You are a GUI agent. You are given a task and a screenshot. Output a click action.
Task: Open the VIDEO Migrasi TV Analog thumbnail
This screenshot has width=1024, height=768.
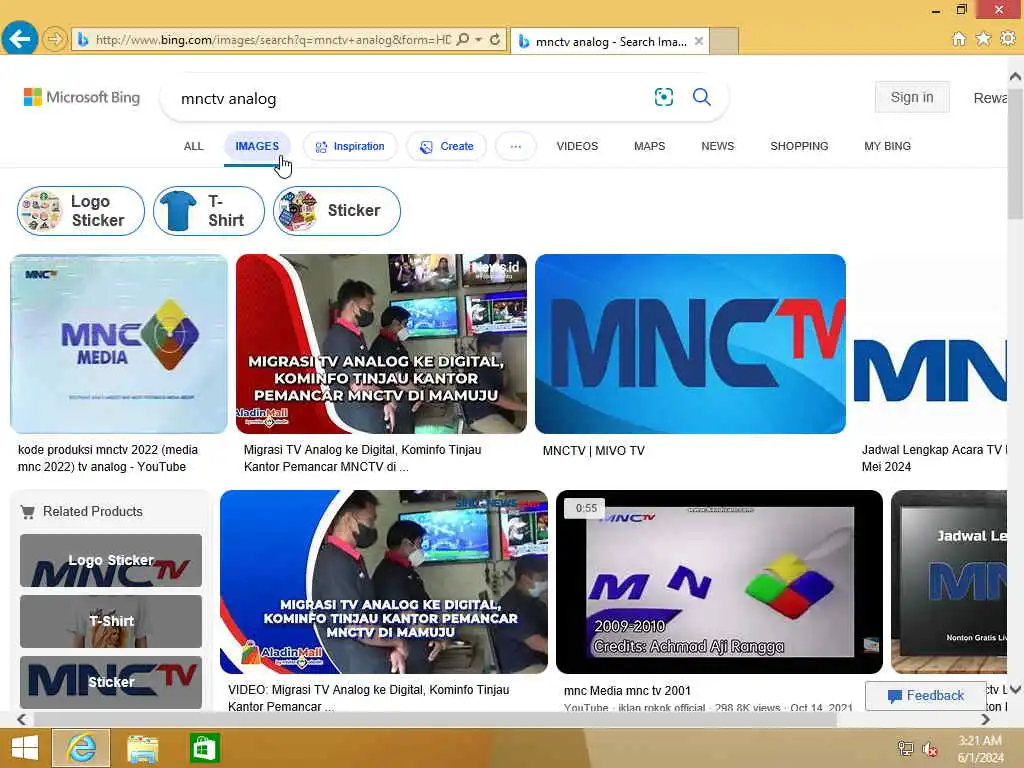[384, 582]
